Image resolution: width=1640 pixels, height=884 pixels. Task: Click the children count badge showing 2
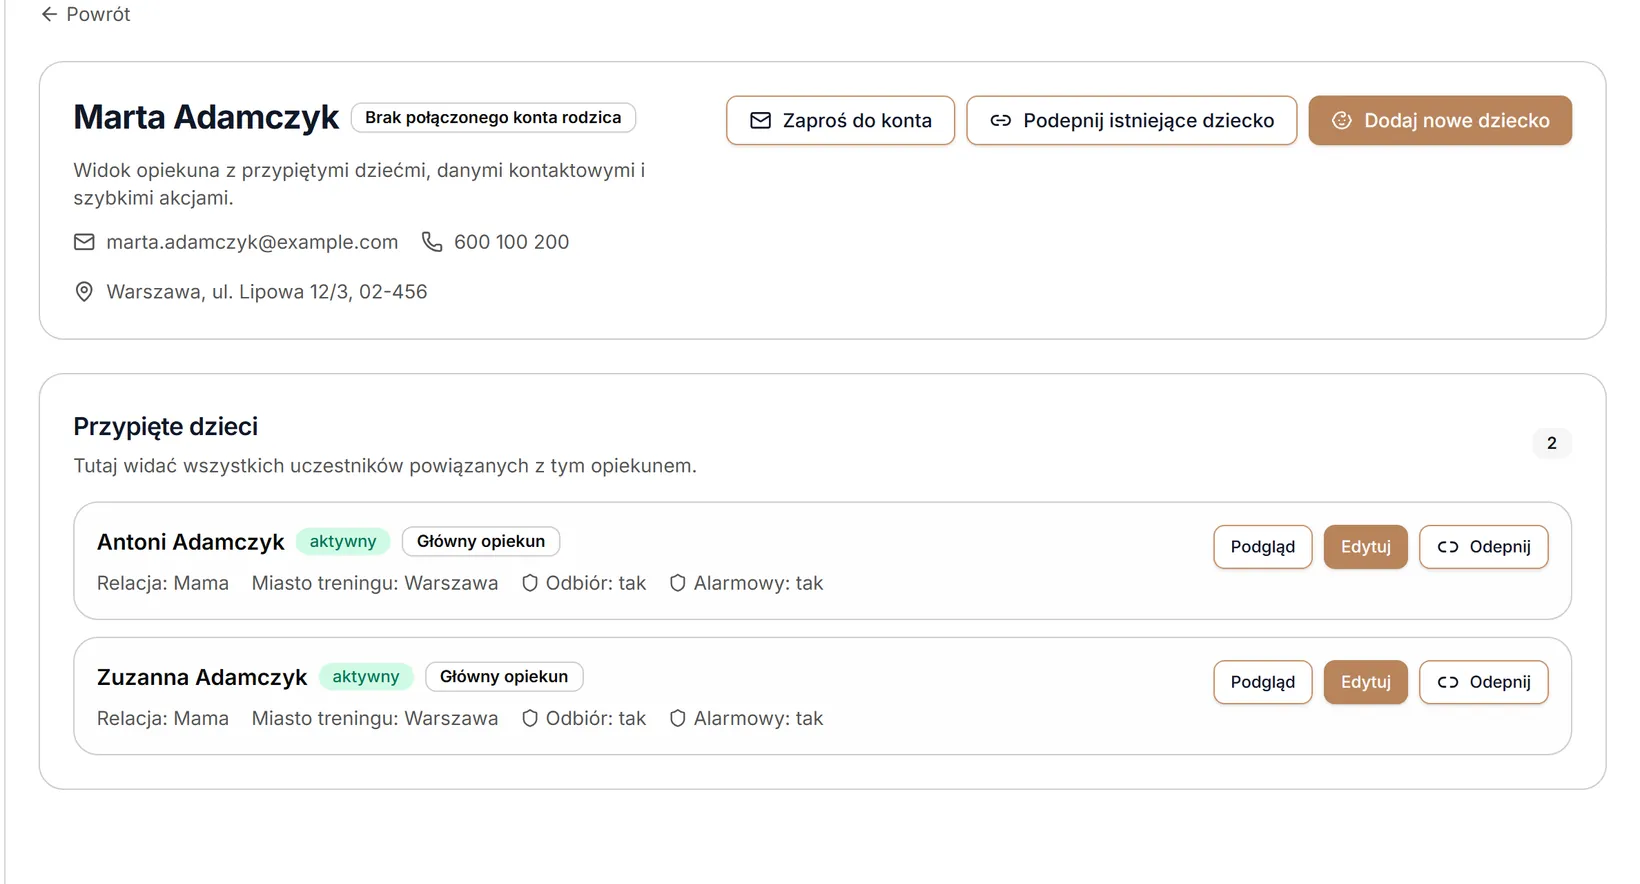1552,443
